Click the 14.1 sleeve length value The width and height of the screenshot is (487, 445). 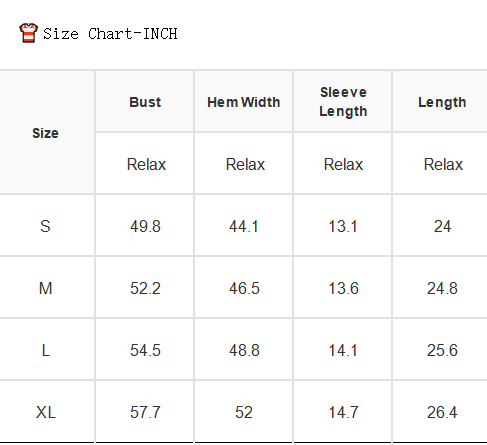coord(343,350)
